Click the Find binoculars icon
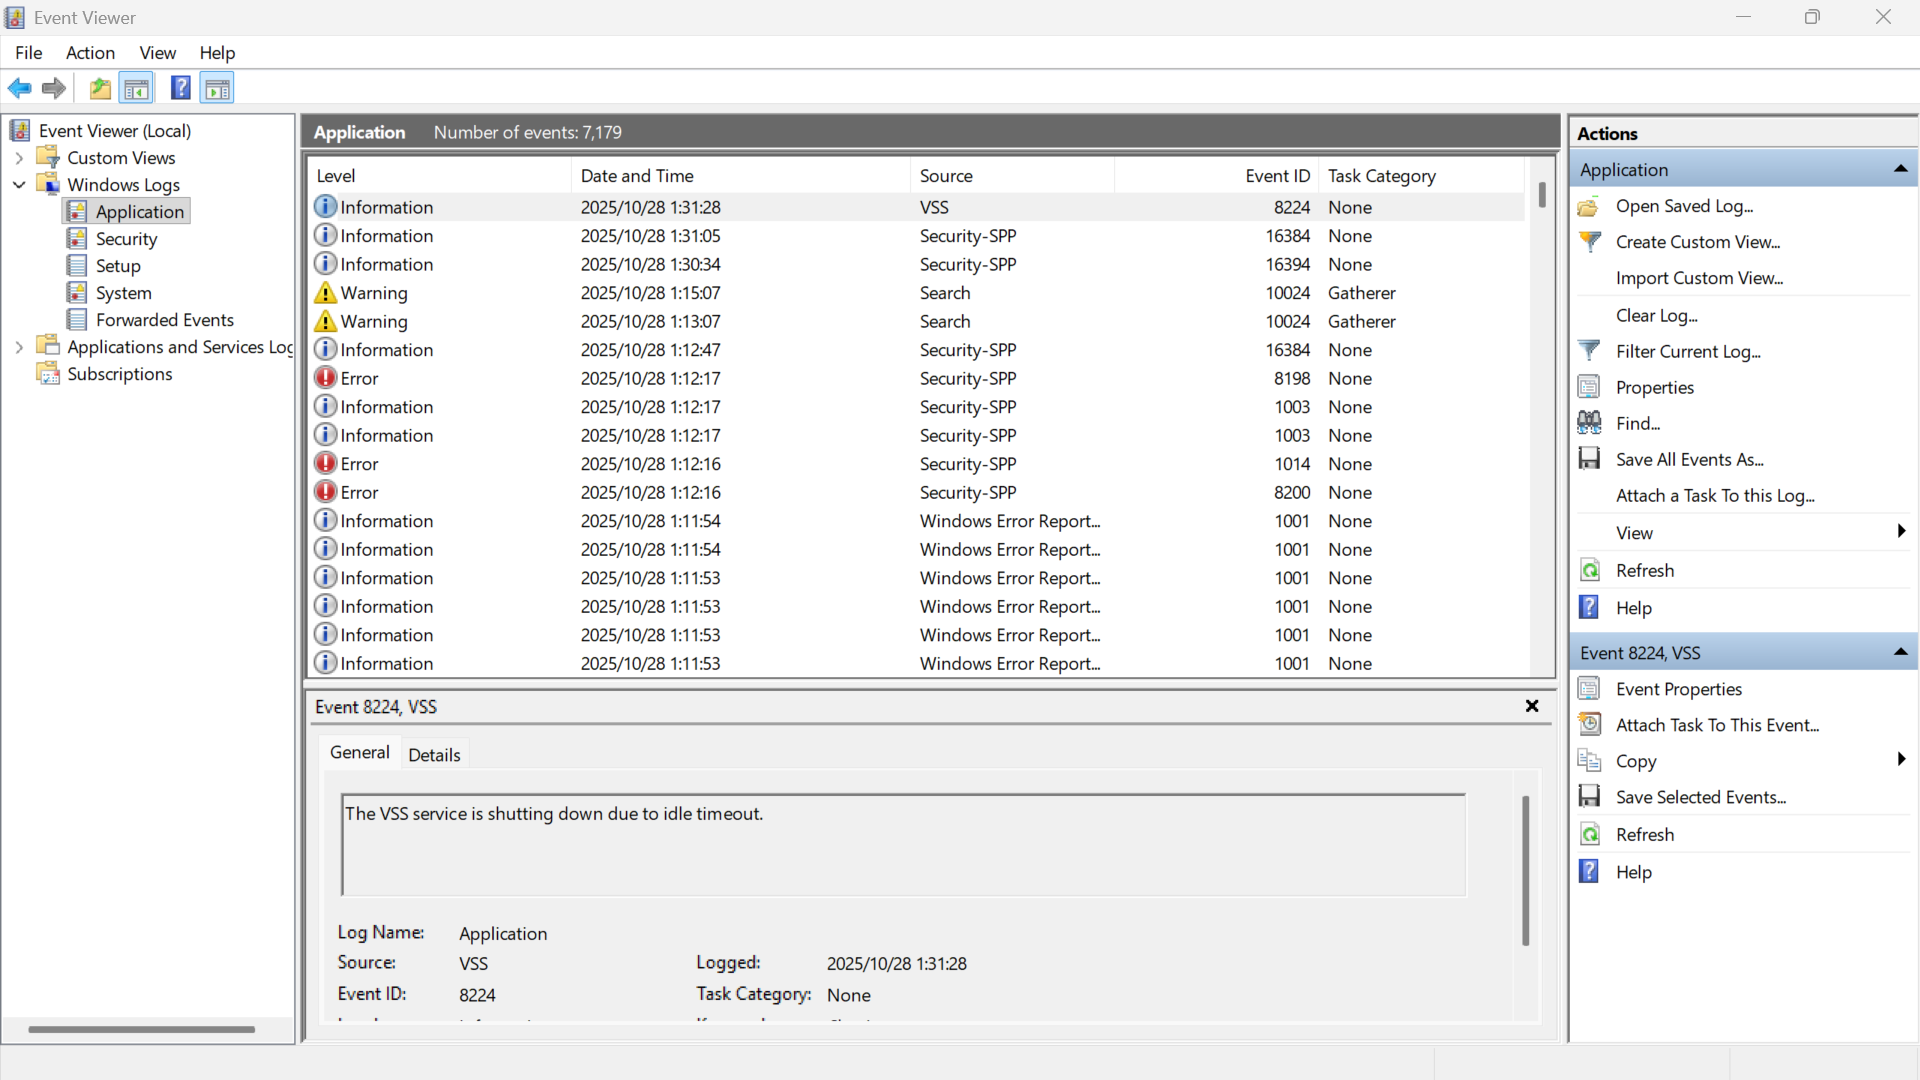Image resolution: width=1920 pixels, height=1080 pixels. [x=1589, y=423]
